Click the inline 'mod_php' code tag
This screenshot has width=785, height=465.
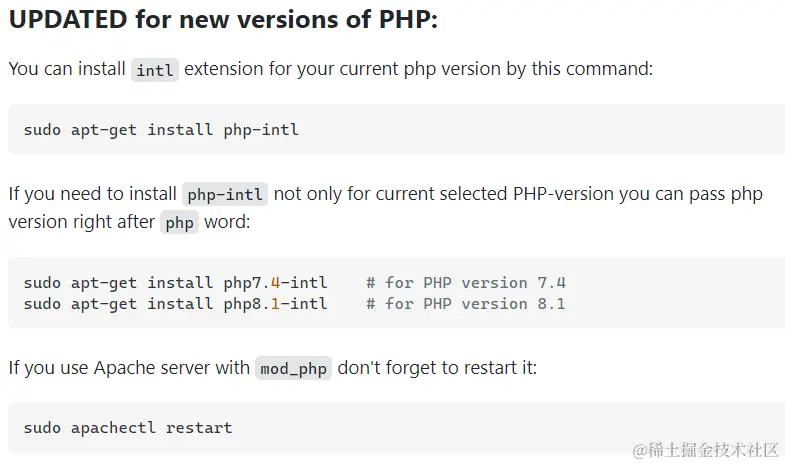[x=293, y=368]
